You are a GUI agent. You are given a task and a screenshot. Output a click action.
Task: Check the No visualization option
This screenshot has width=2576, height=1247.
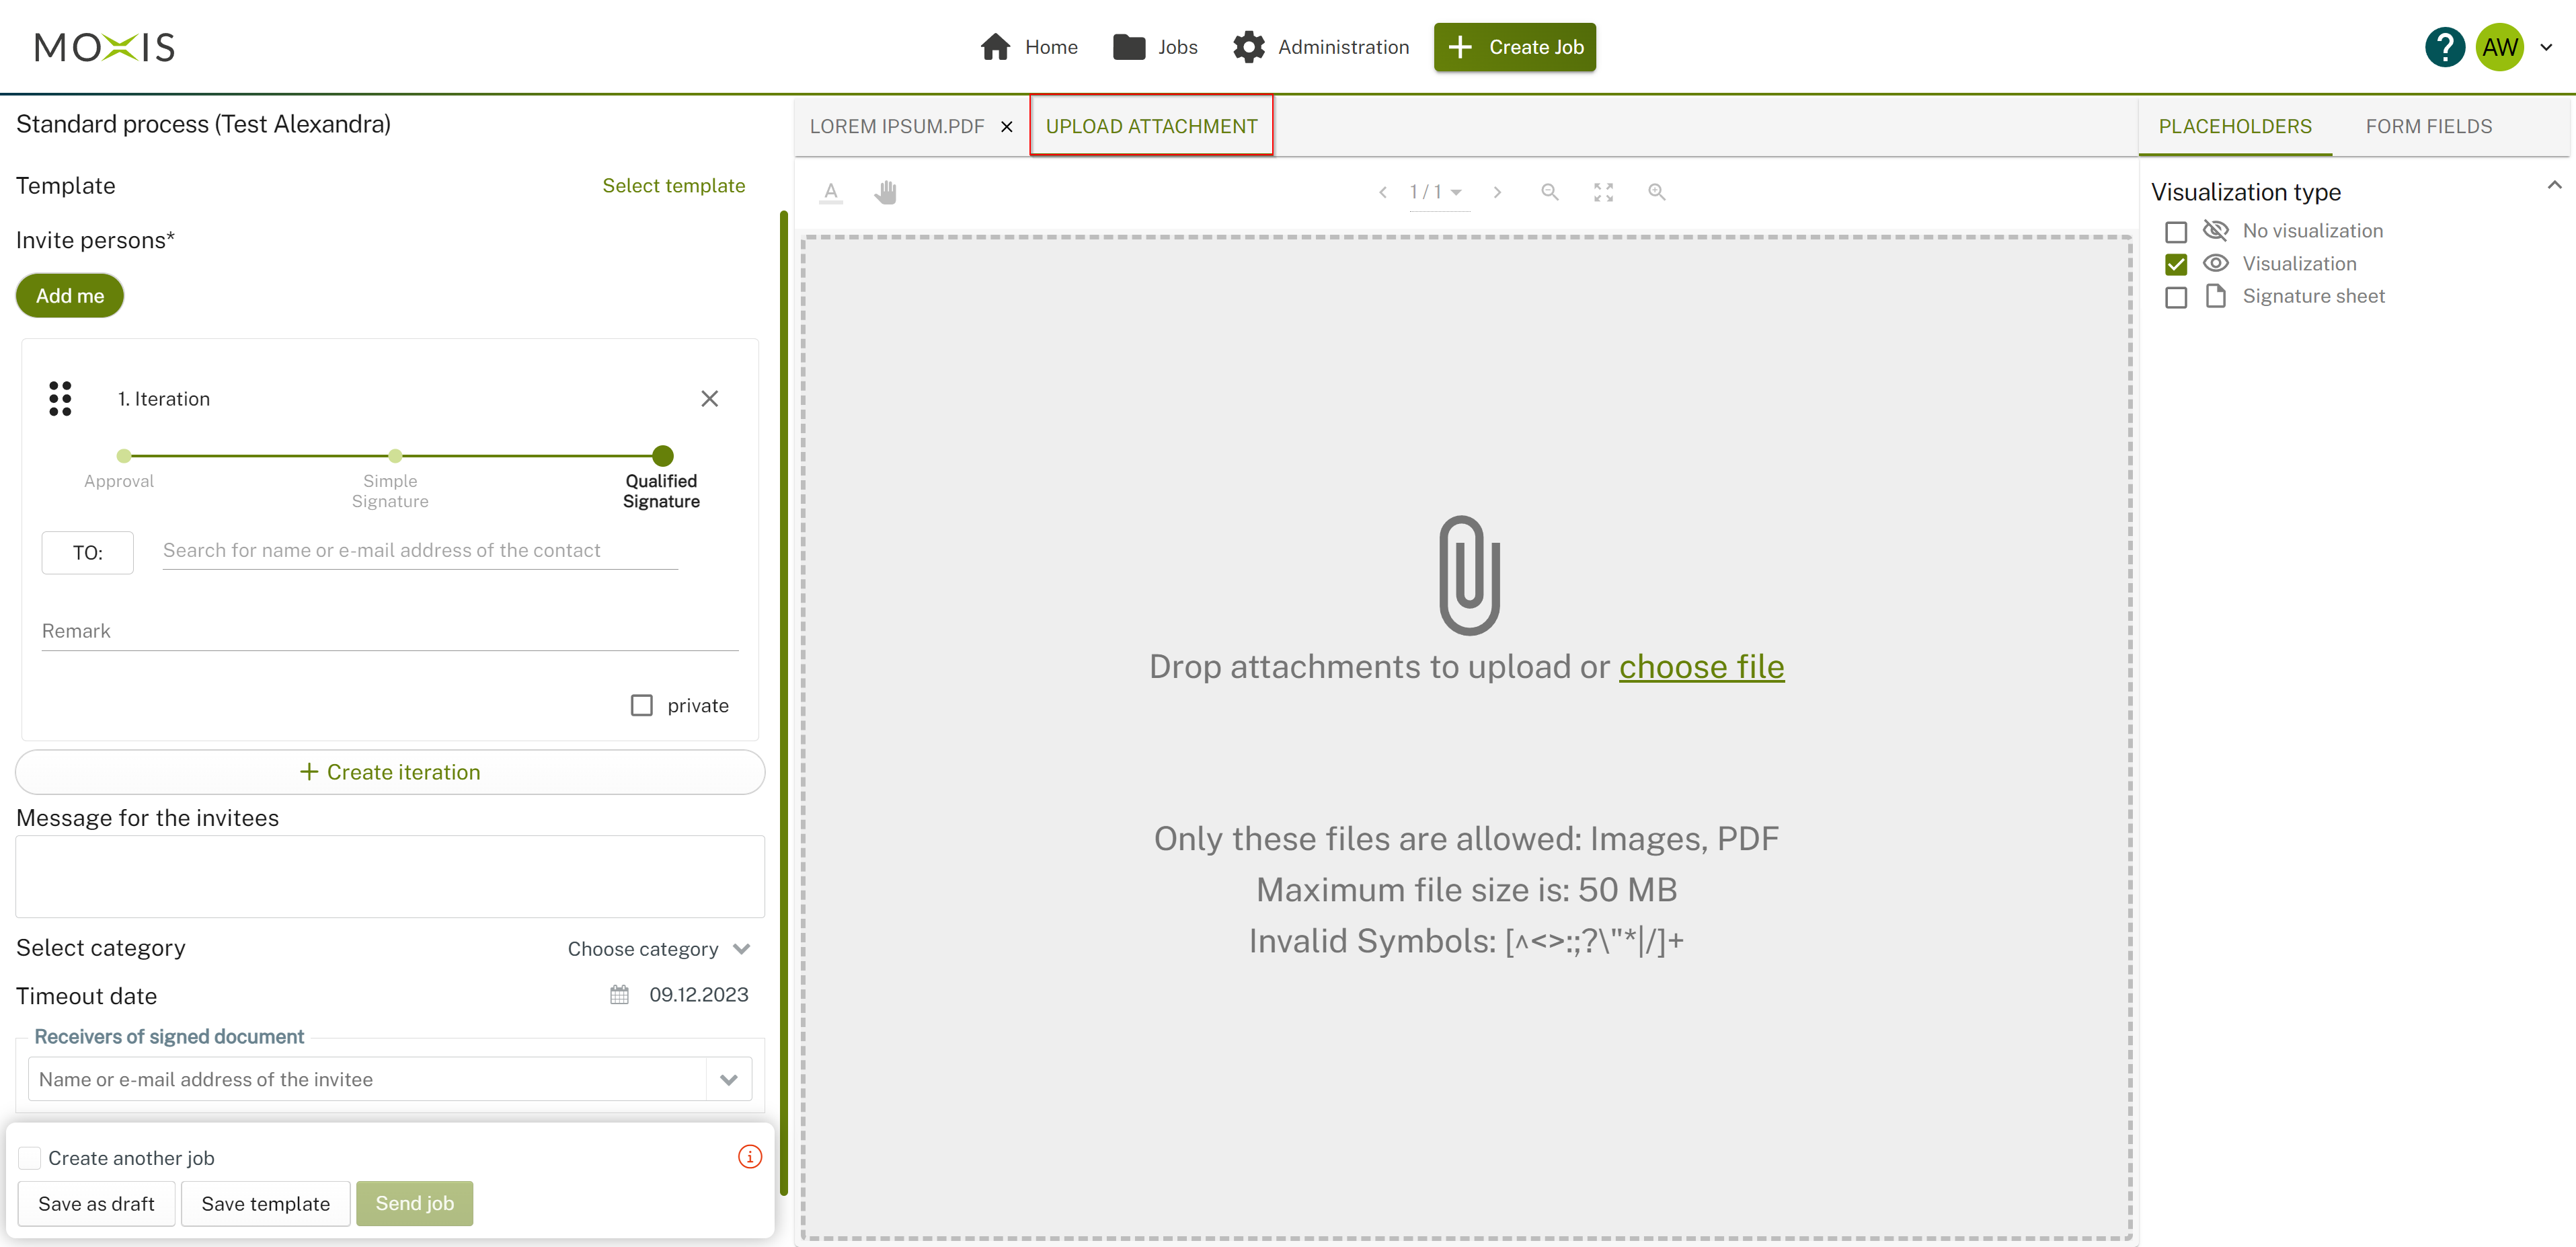(2175, 232)
